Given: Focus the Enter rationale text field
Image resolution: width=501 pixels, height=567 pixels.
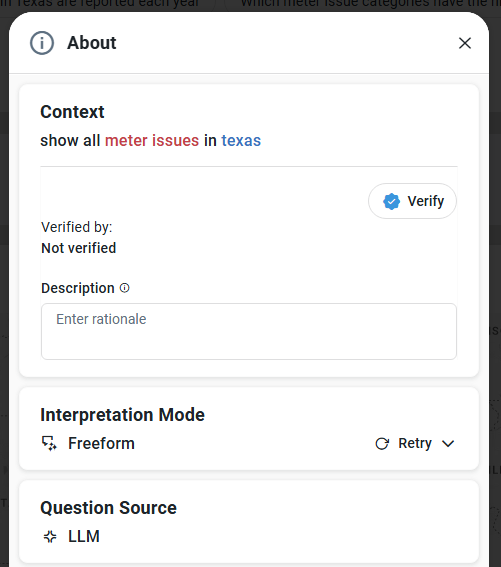Looking at the screenshot, I should [x=249, y=331].
